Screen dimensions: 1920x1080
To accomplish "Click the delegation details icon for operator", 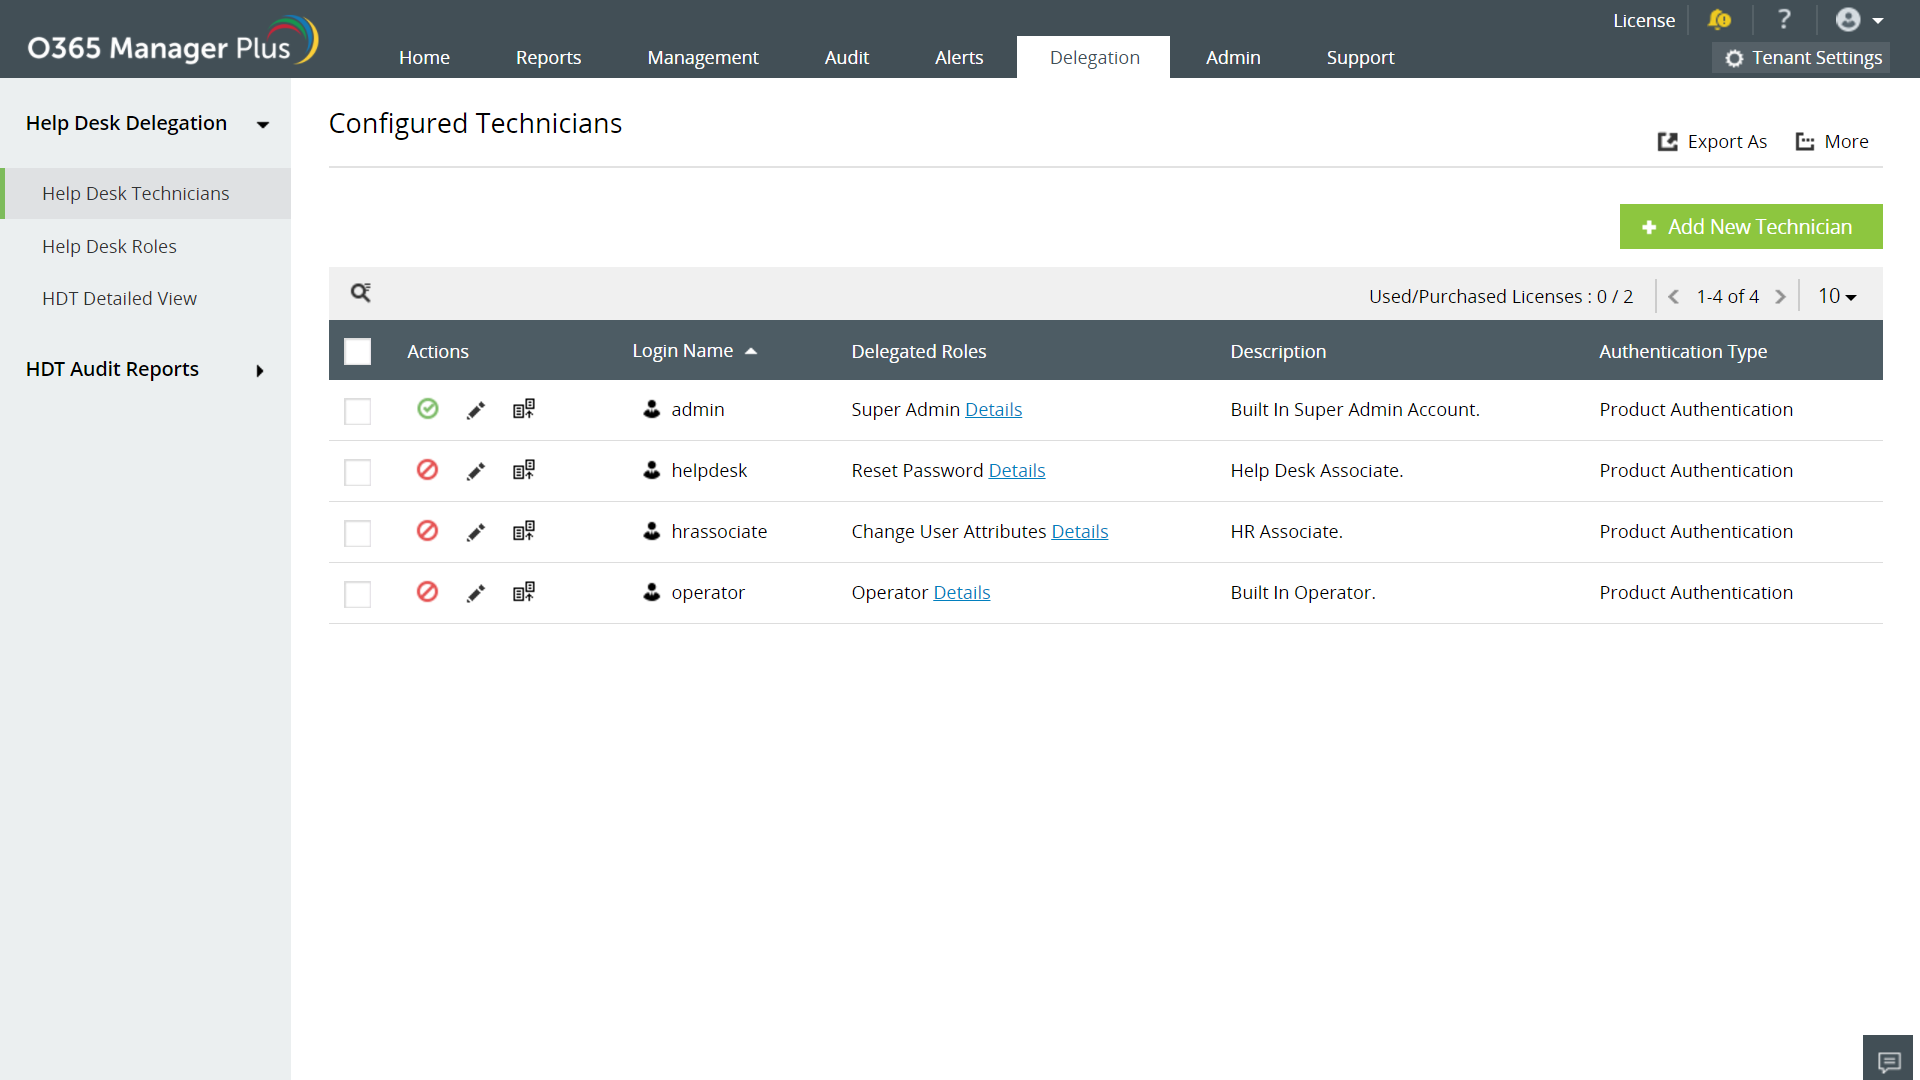I will click(x=524, y=592).
